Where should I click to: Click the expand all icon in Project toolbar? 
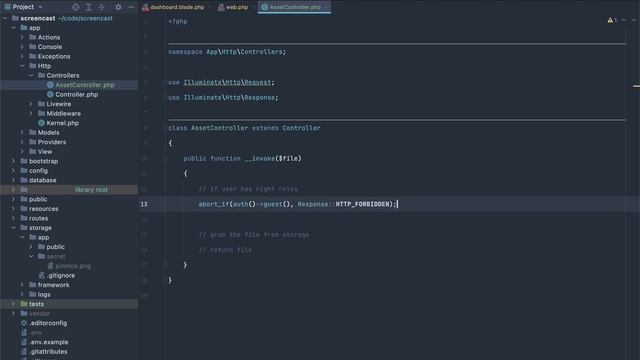pyautogui.click(x=89, y=7)
